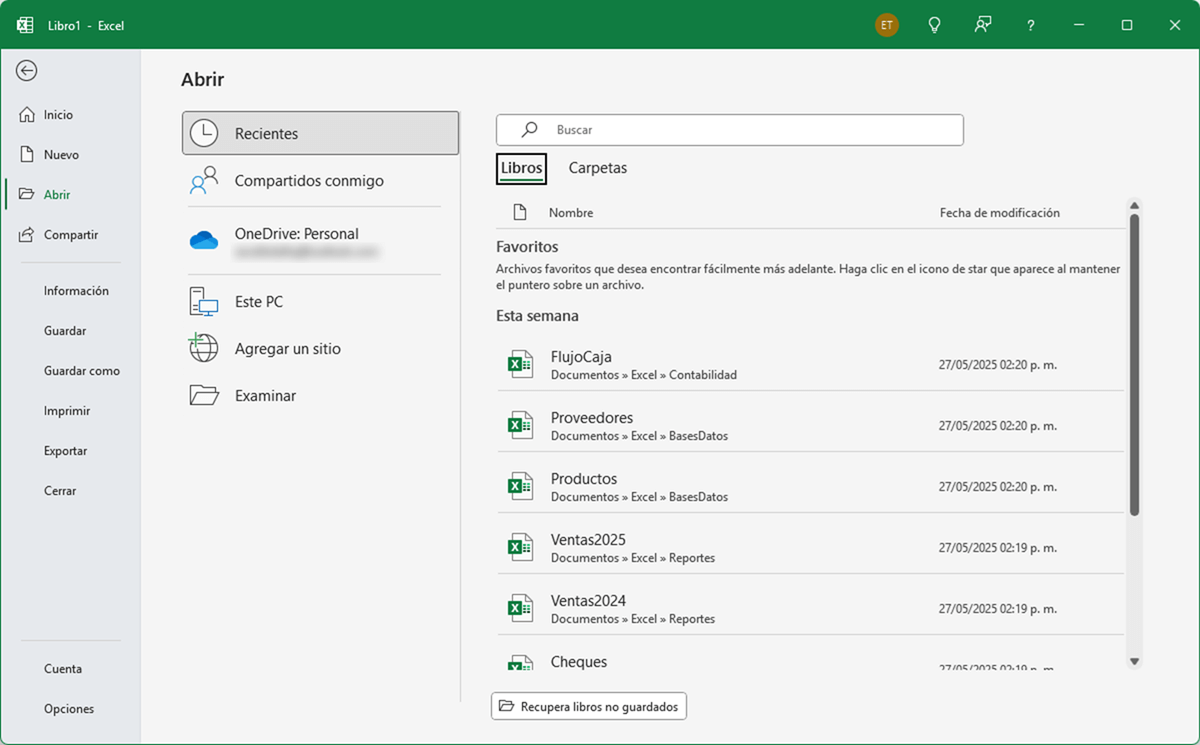Image resolution: width=1200 pixels, height=745 pixels.
Task: Click the Buscar search field
Action: pyautogui.click(x=730, y=130)
